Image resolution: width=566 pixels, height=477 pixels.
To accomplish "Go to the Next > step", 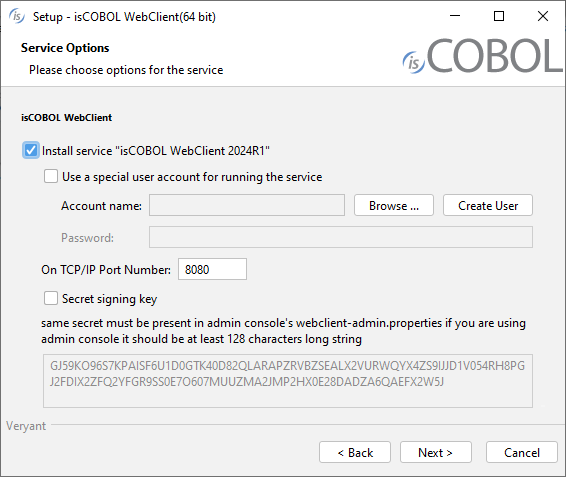I will [x=436, y=452].
